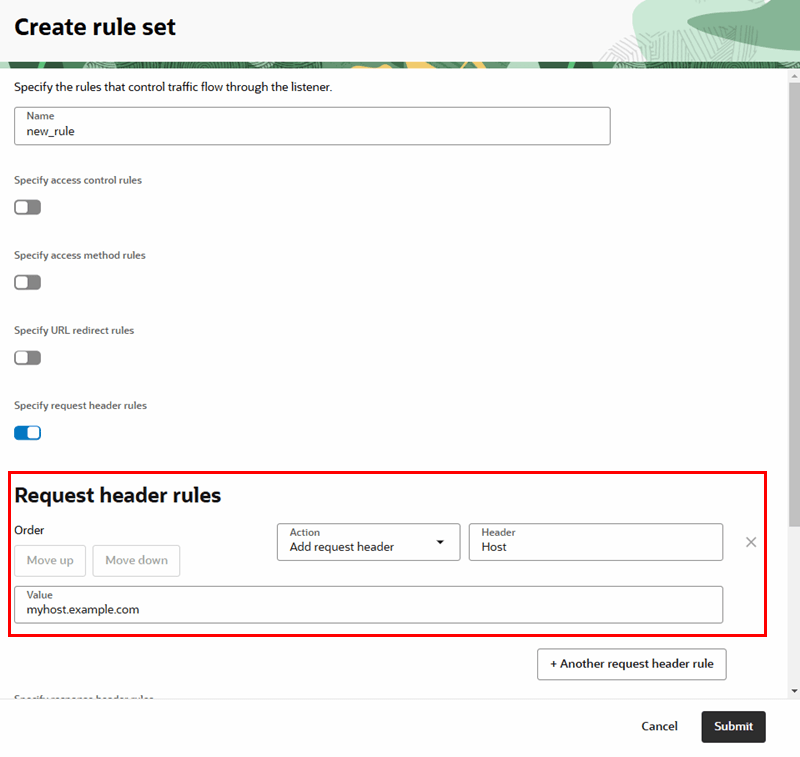Click the Move up button
The width and height of the screenshot is (800, 757).
click(49, 560)
